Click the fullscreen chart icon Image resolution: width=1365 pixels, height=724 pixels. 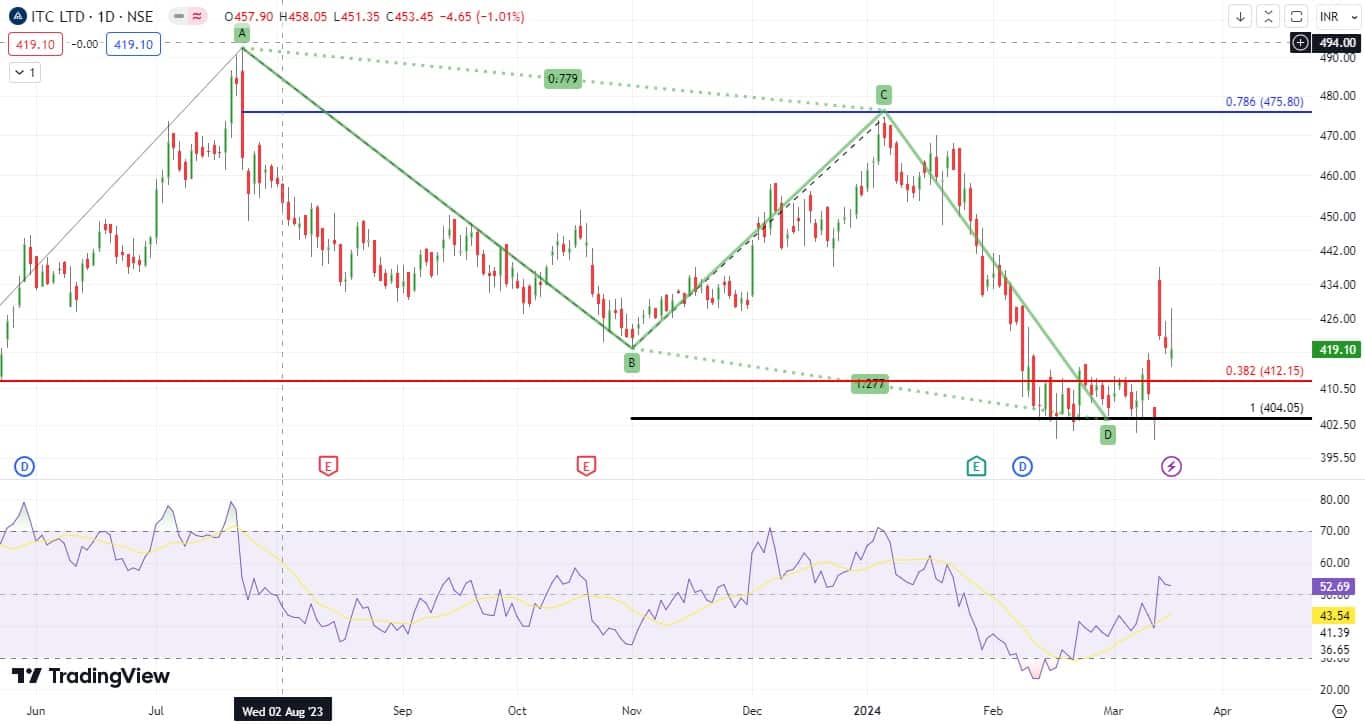1296,16
